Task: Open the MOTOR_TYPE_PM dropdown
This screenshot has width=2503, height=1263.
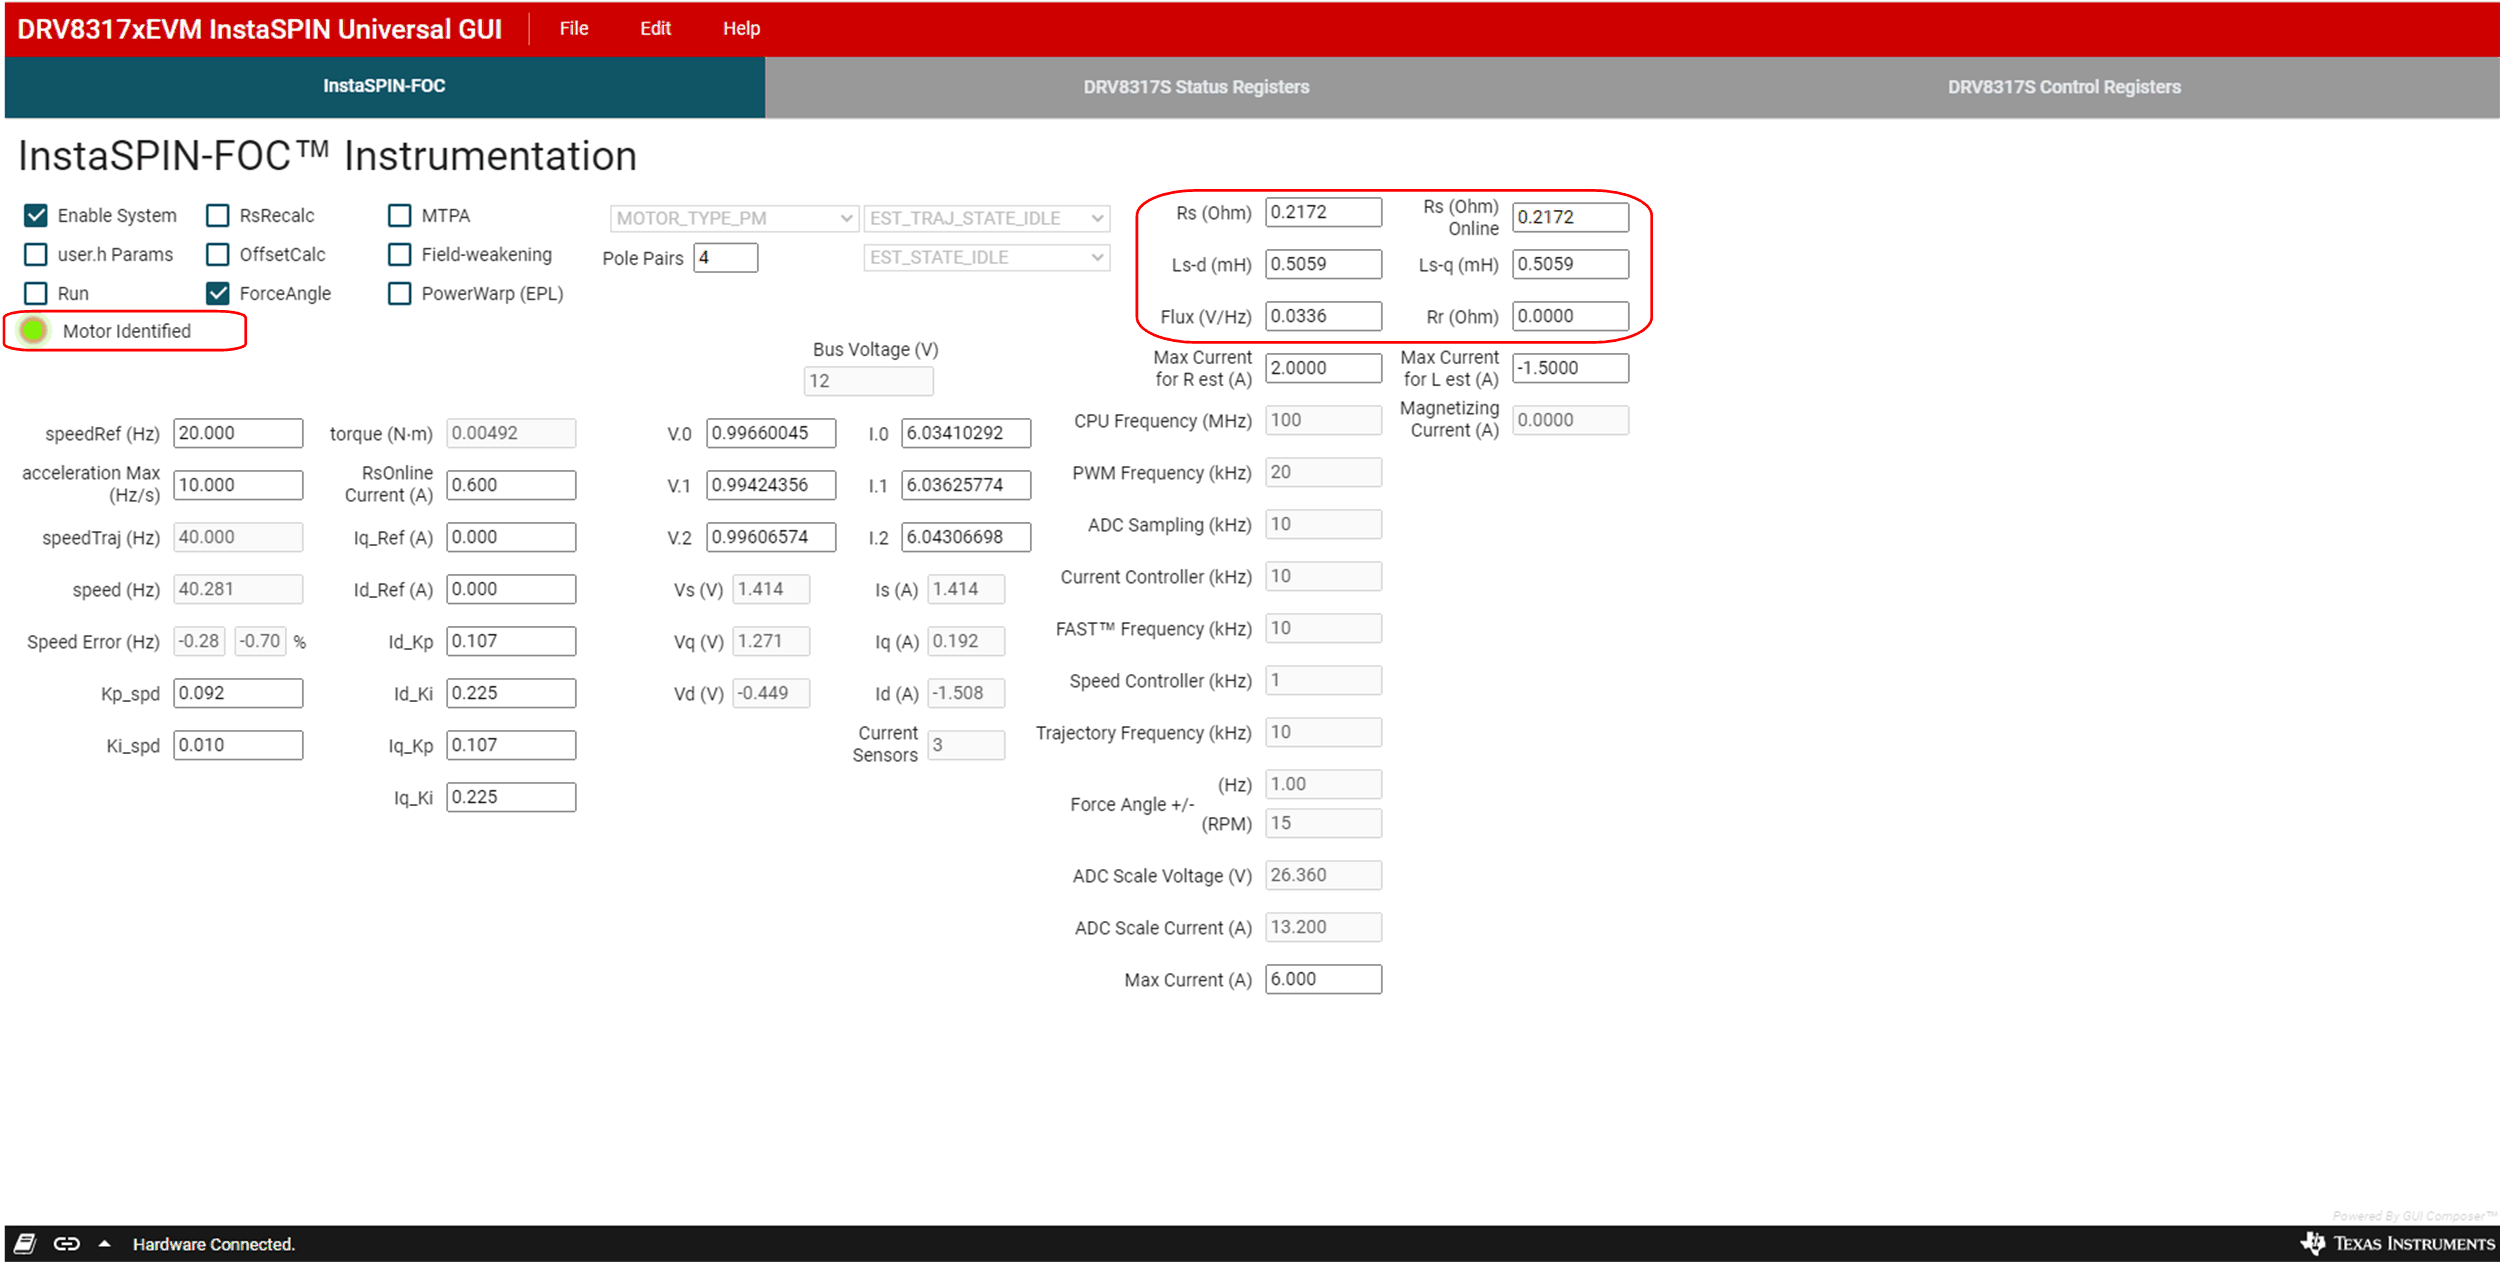Action: click(x=734, y=218)
